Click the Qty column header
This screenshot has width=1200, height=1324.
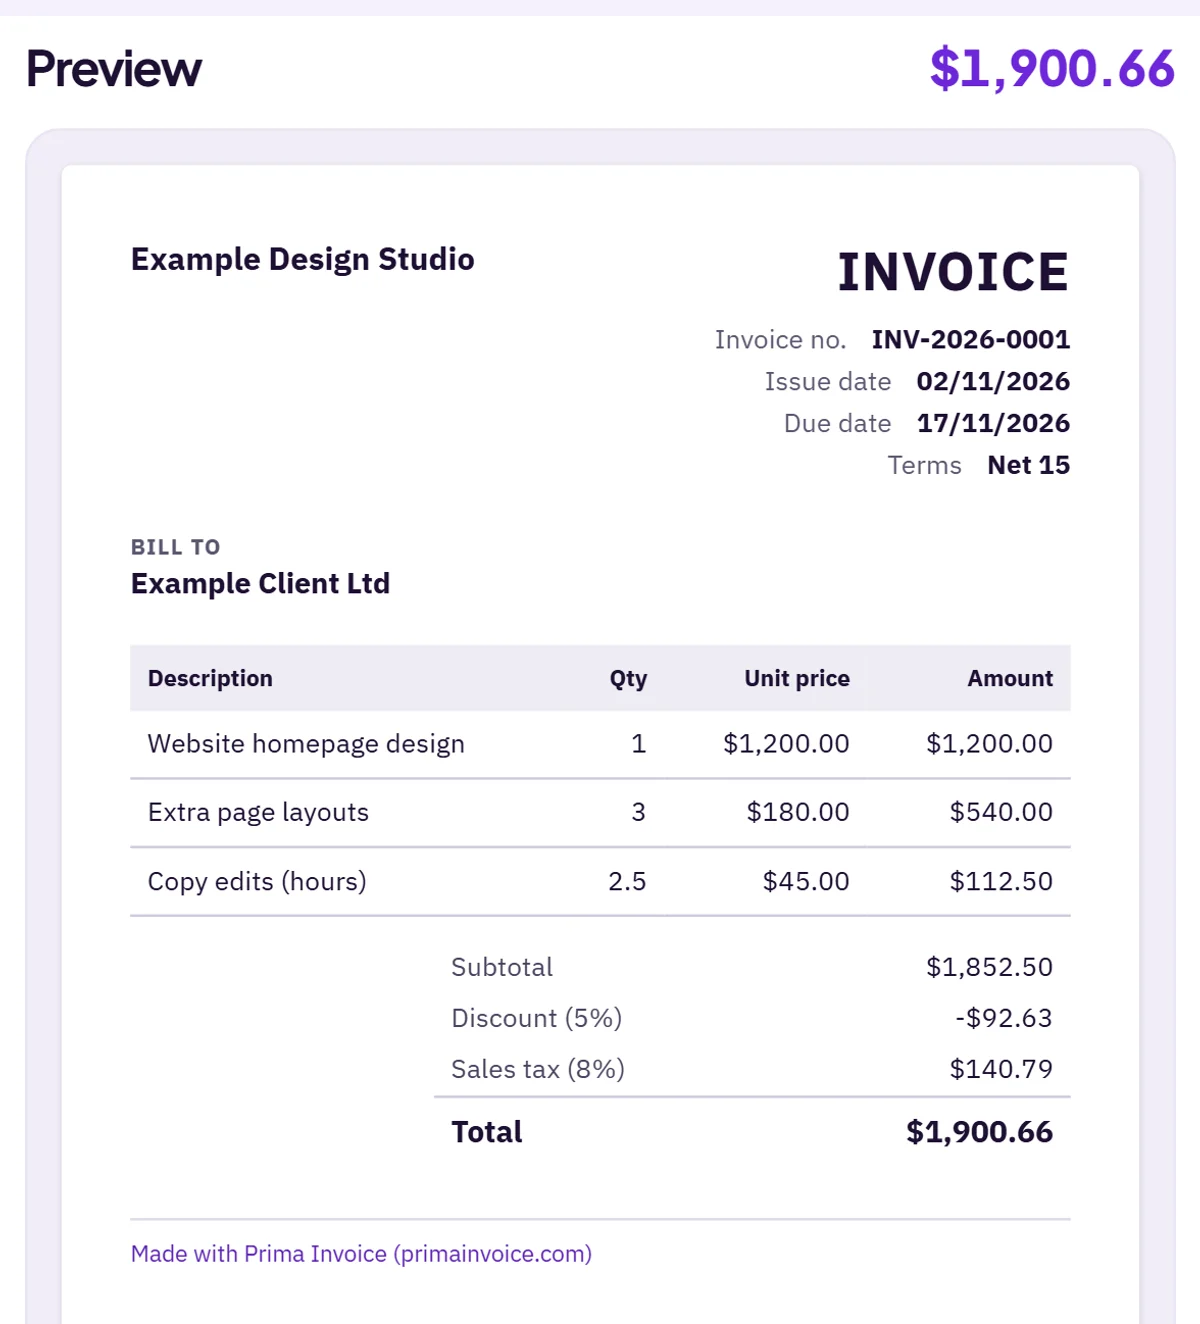point(628,678)
